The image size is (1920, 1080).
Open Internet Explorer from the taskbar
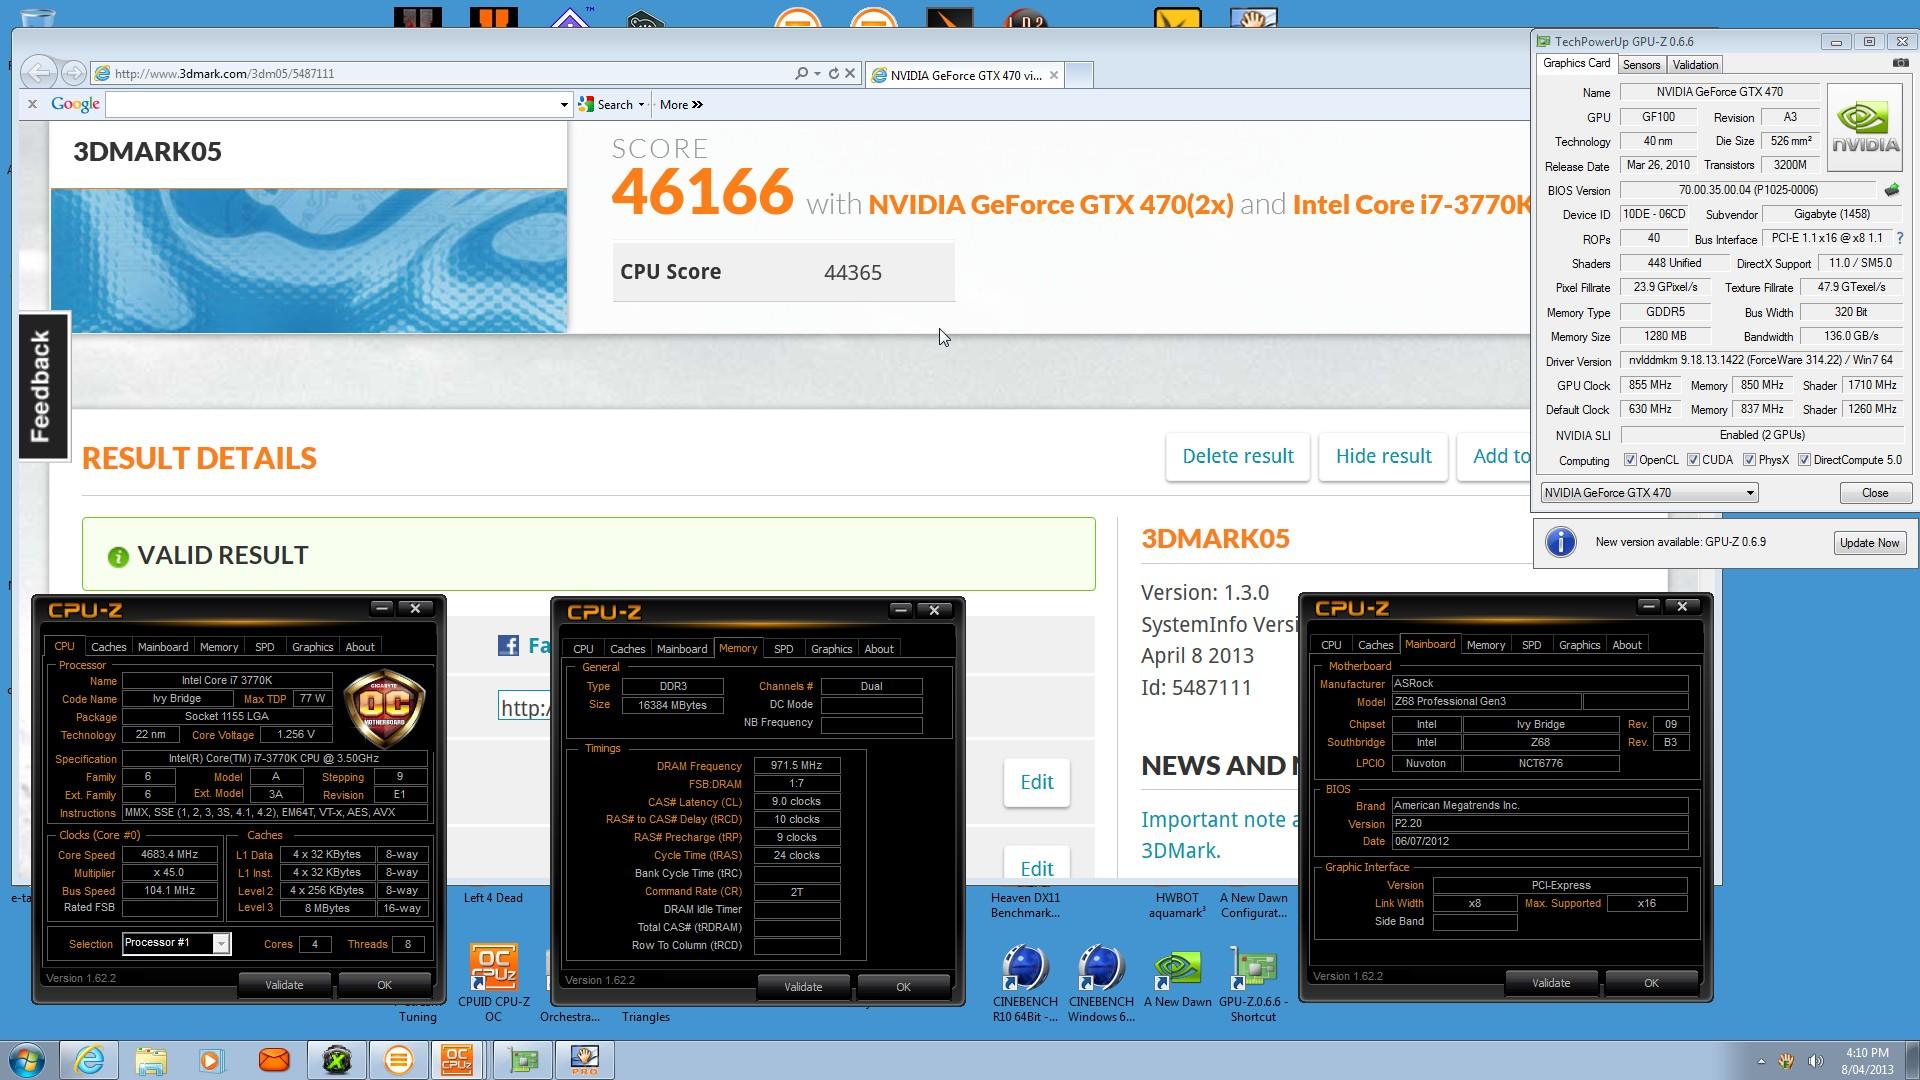pyautogui.click(x=89, y=1060)
